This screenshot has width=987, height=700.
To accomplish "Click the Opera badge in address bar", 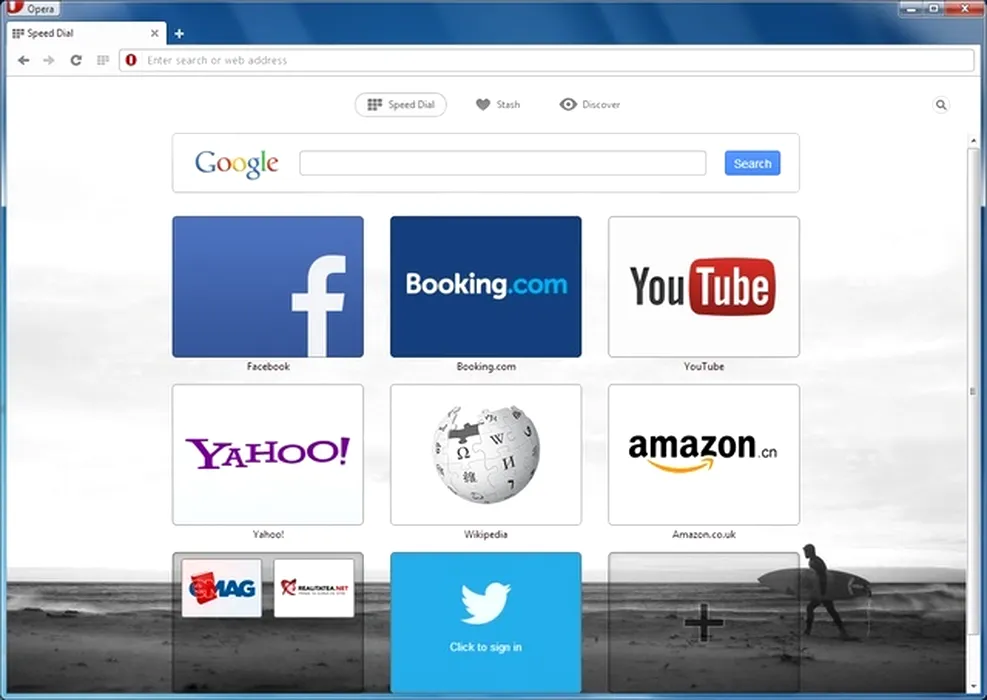I will point(131,60).
